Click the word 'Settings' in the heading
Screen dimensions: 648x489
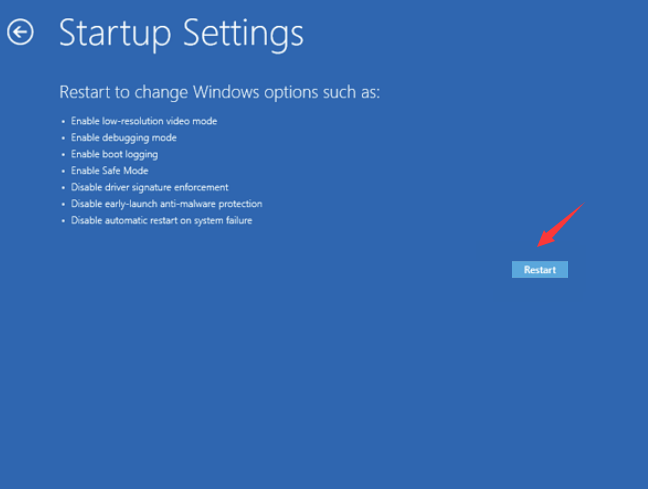[x=243, y=33]
